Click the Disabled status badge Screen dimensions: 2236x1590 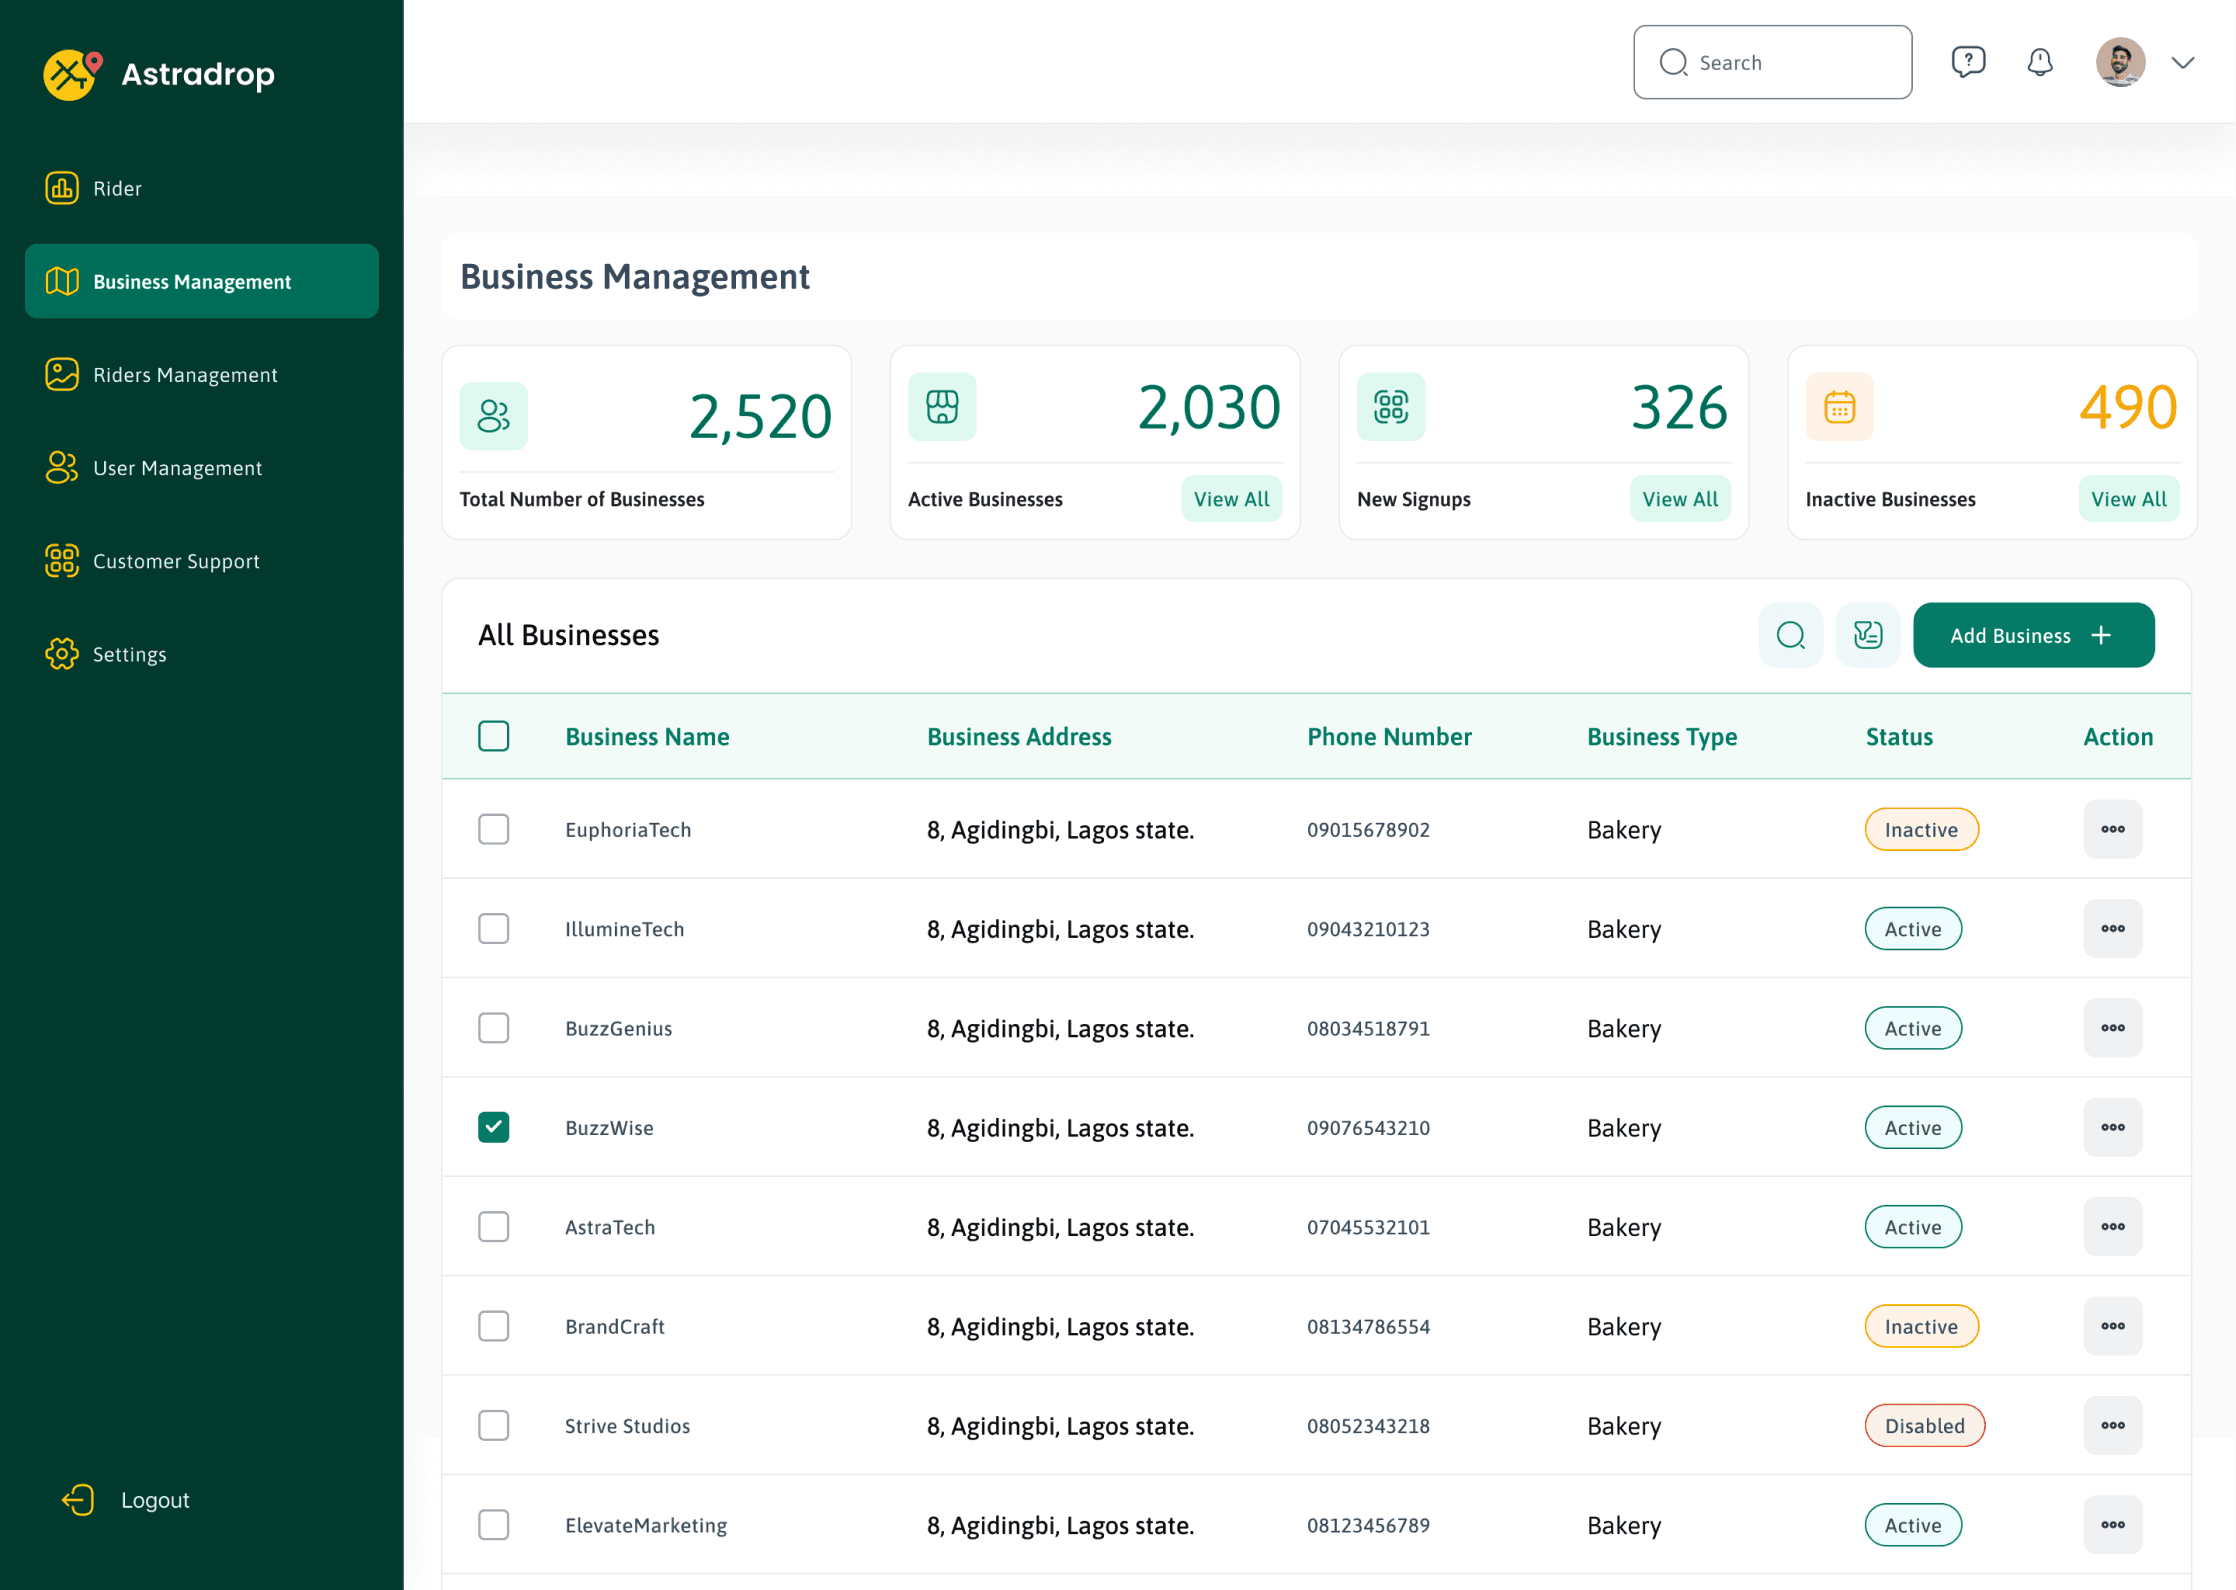click(1924, 1425)
